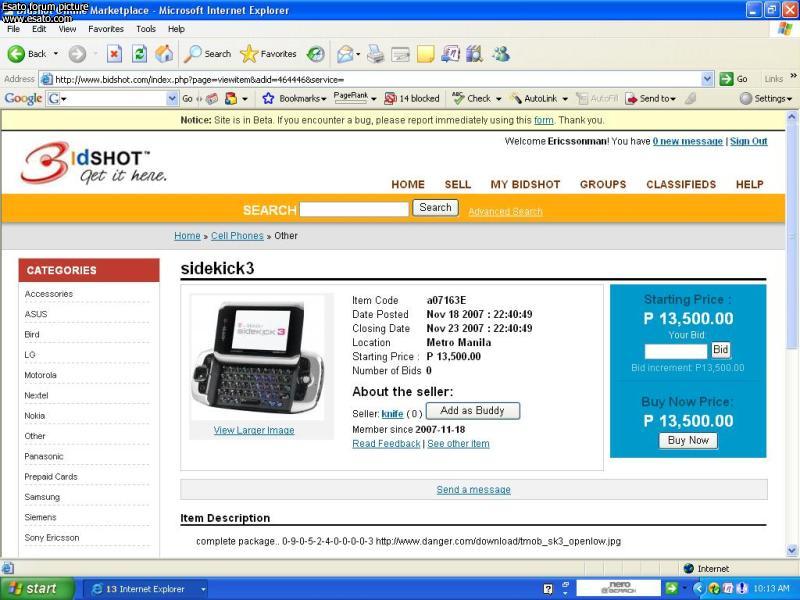Click the Google toolbar logo
Viewport: 800px width, 600px height.
(x=23, y=98)
